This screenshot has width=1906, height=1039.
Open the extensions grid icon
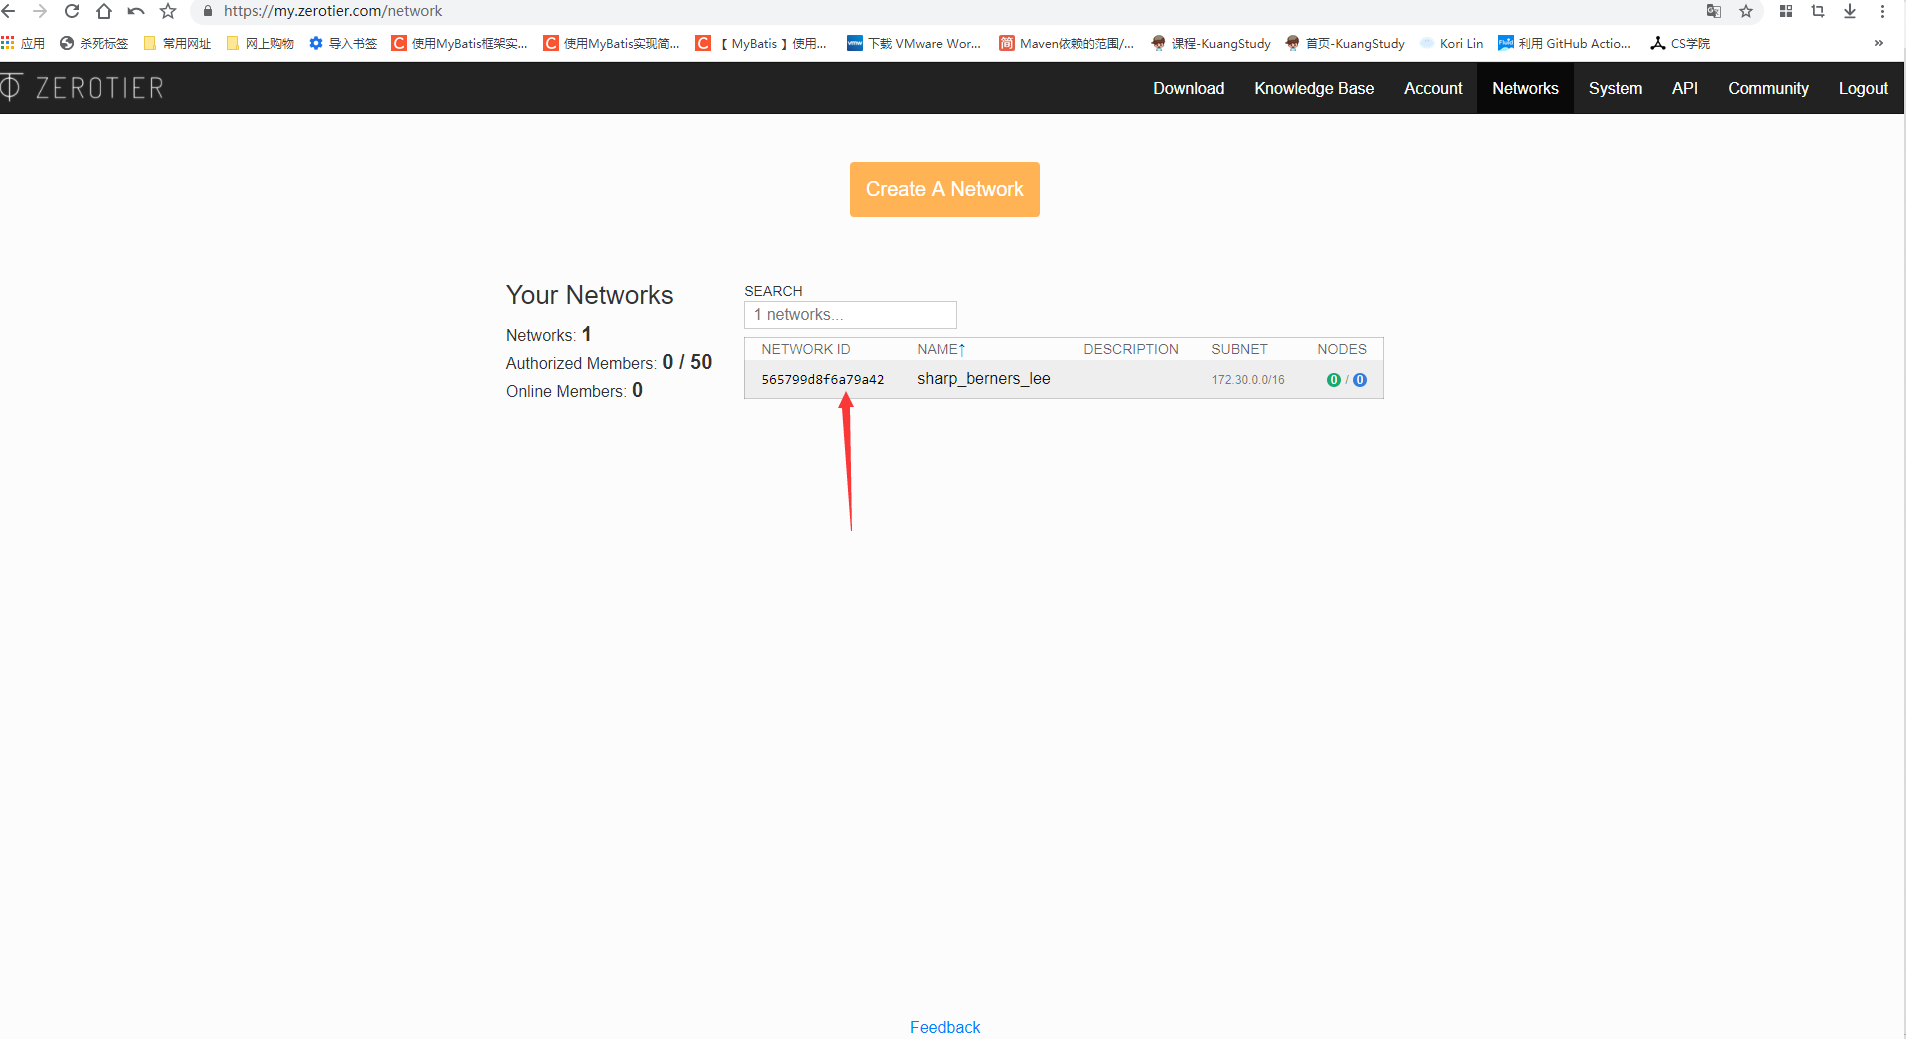click(1786, 11)
